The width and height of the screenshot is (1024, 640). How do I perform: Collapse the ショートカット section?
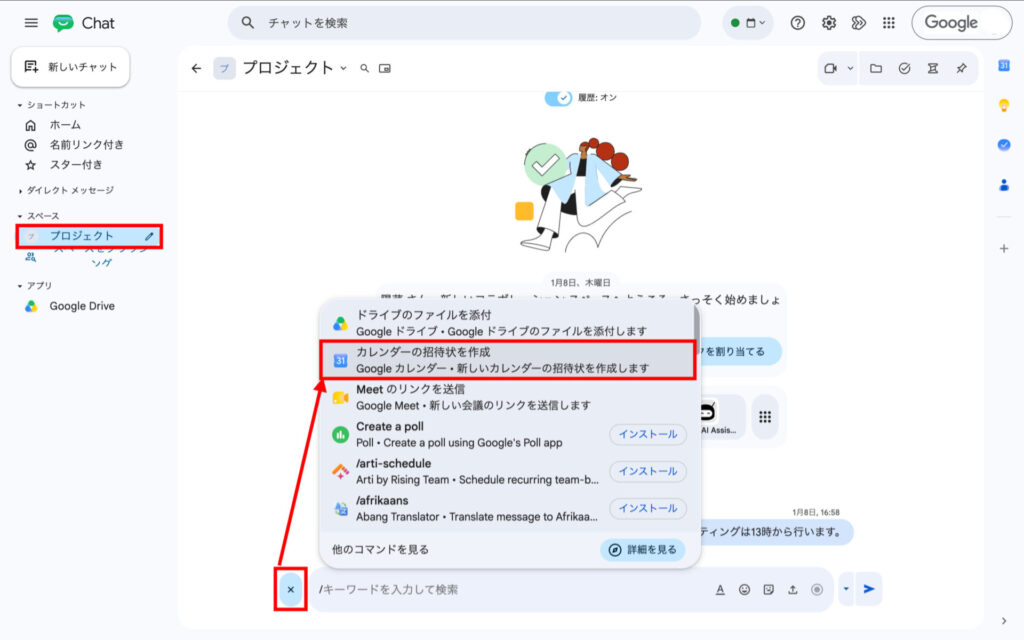click(20, 105)
